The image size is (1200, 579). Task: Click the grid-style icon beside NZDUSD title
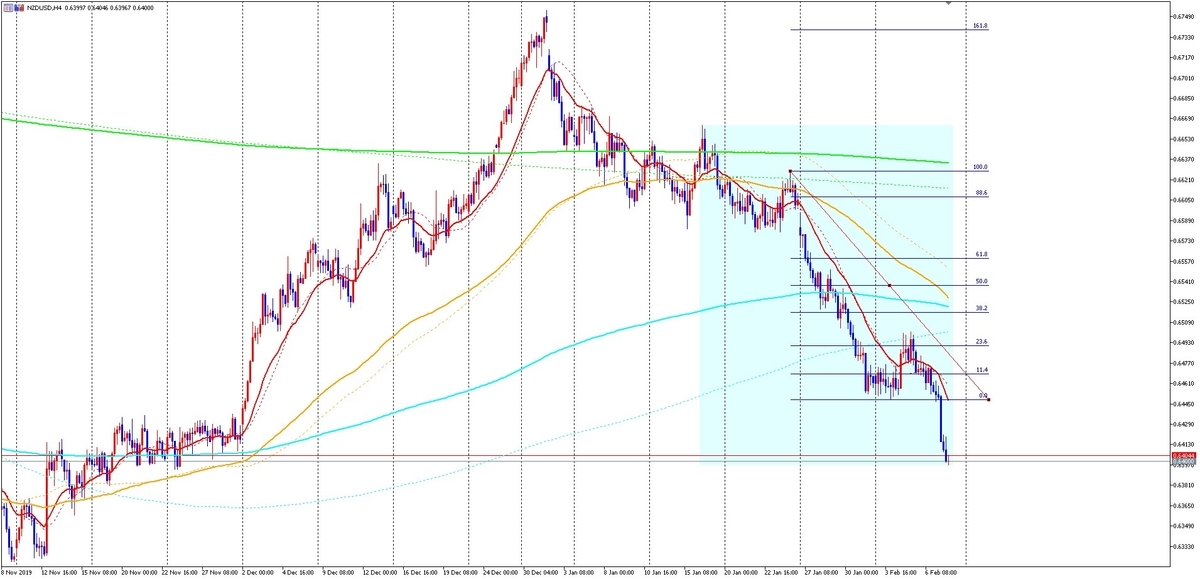tap(8, 8)
